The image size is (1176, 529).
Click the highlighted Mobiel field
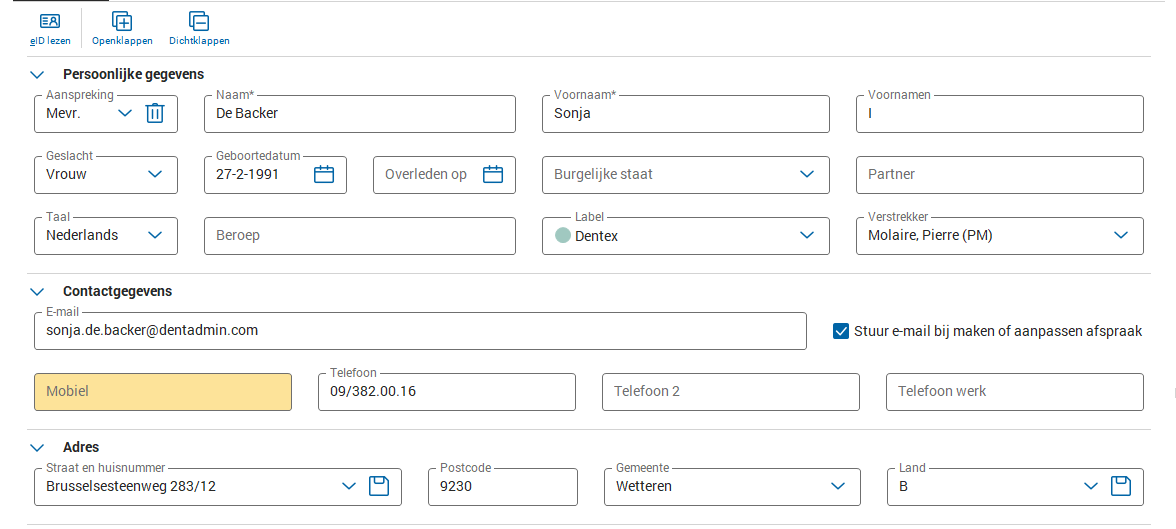tap(163, 392)
